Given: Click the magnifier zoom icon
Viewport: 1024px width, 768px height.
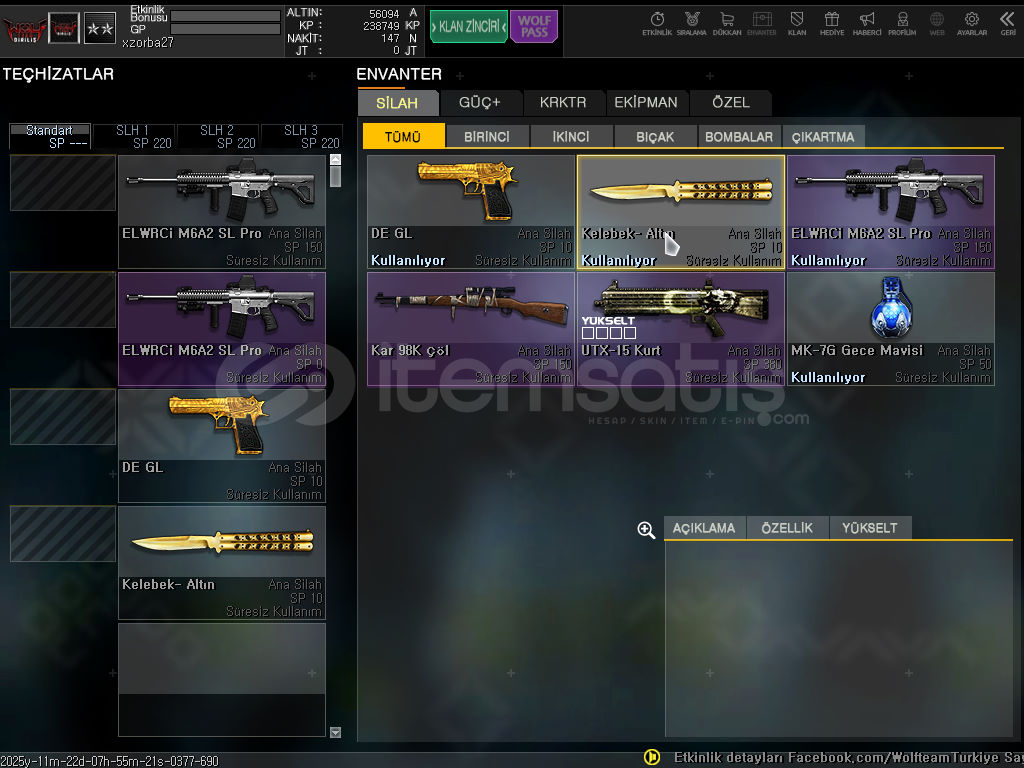Looking at the screenshot, I should (x=646, y=530).
